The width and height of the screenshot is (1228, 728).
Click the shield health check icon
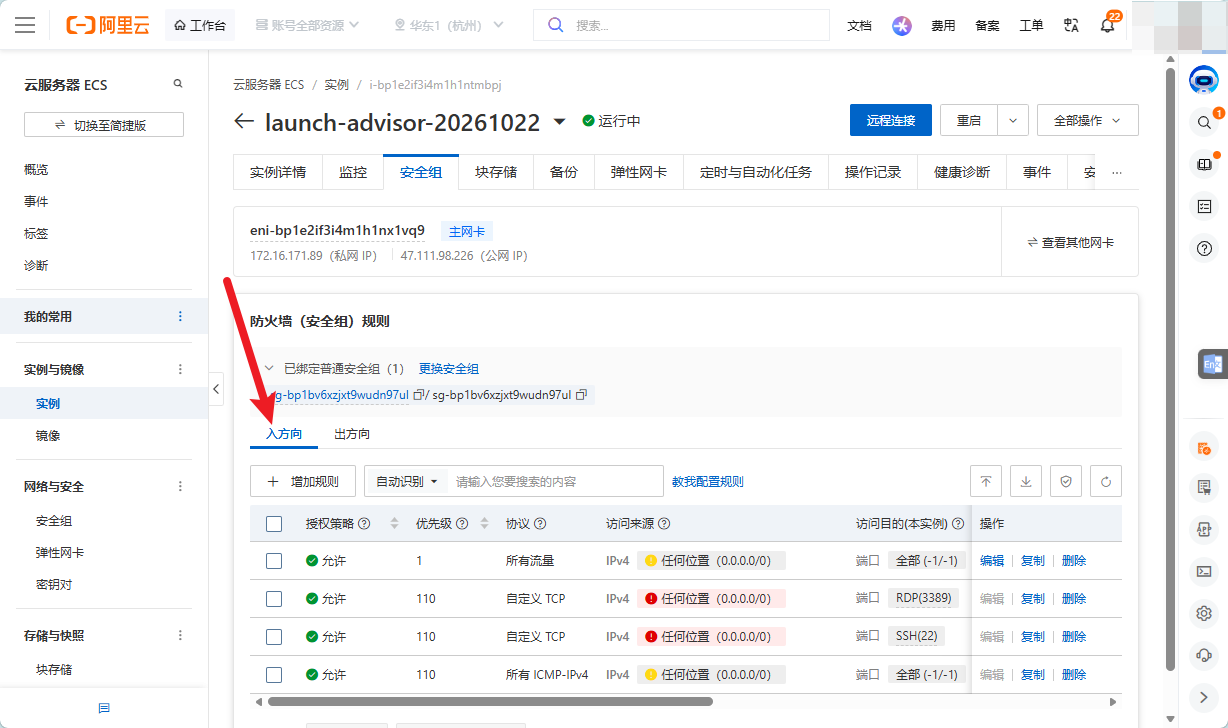pos(1066,481)
